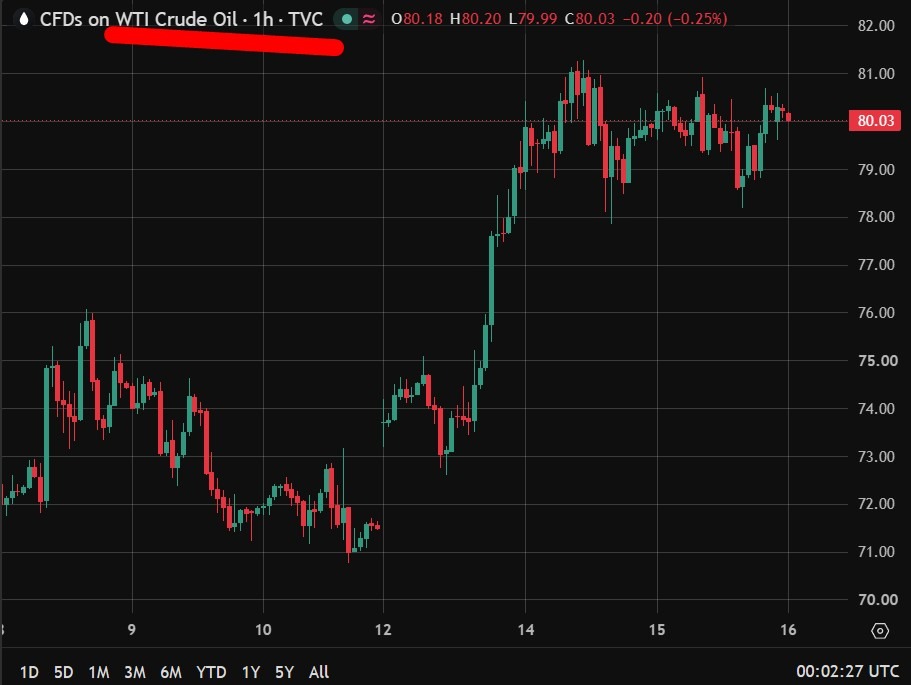Click the green market status dot
Screen dimensions: 911x685
(347, 19)
